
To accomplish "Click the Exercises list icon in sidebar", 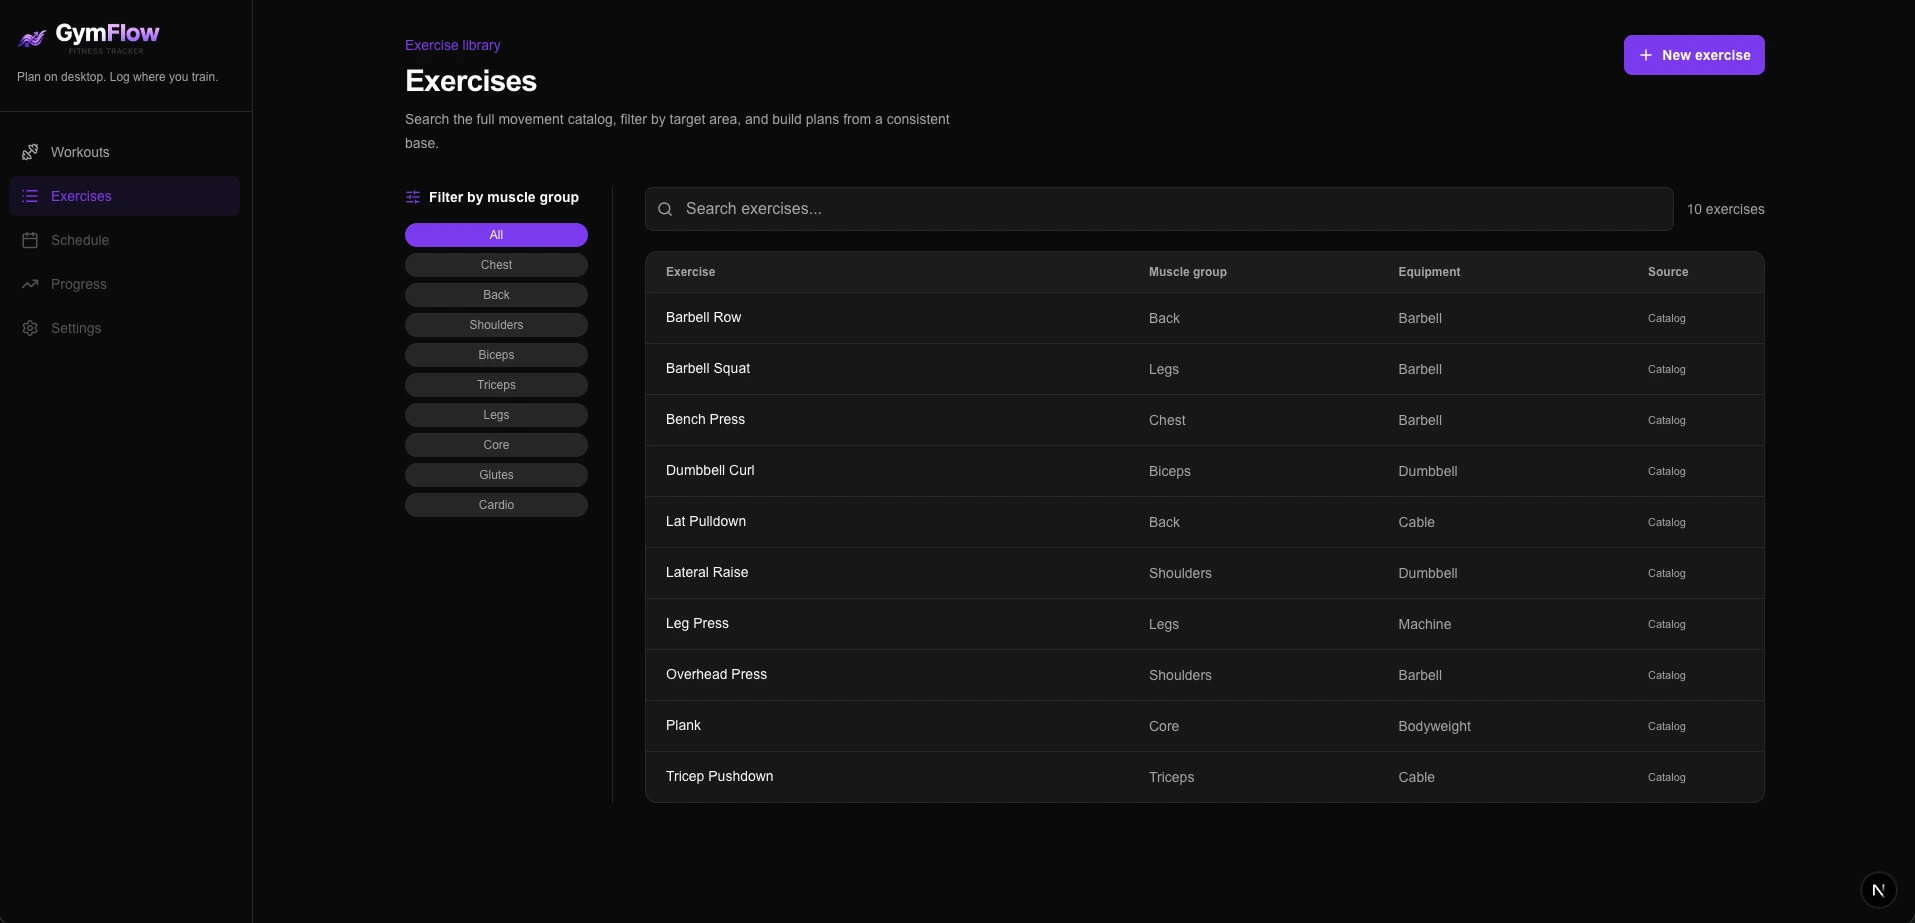I will coord(30,196).
